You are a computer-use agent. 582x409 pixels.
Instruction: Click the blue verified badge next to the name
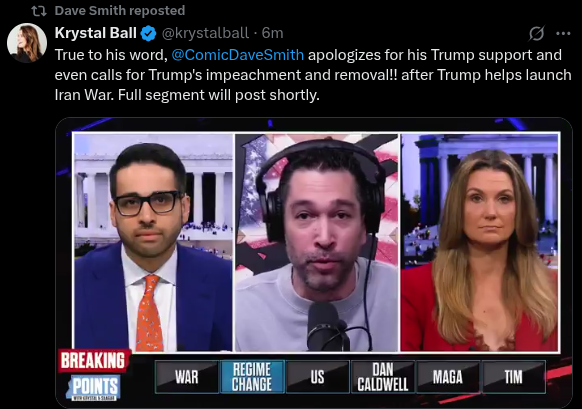[148, 33]
